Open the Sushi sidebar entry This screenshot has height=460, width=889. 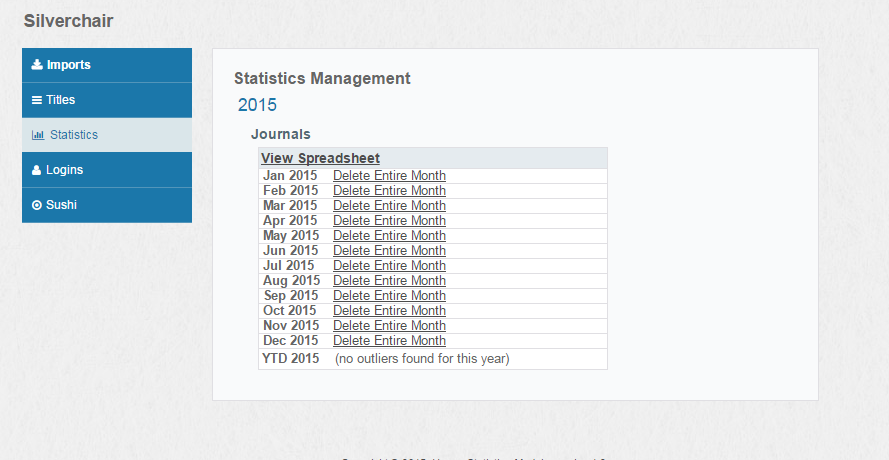tap(107, 205)
